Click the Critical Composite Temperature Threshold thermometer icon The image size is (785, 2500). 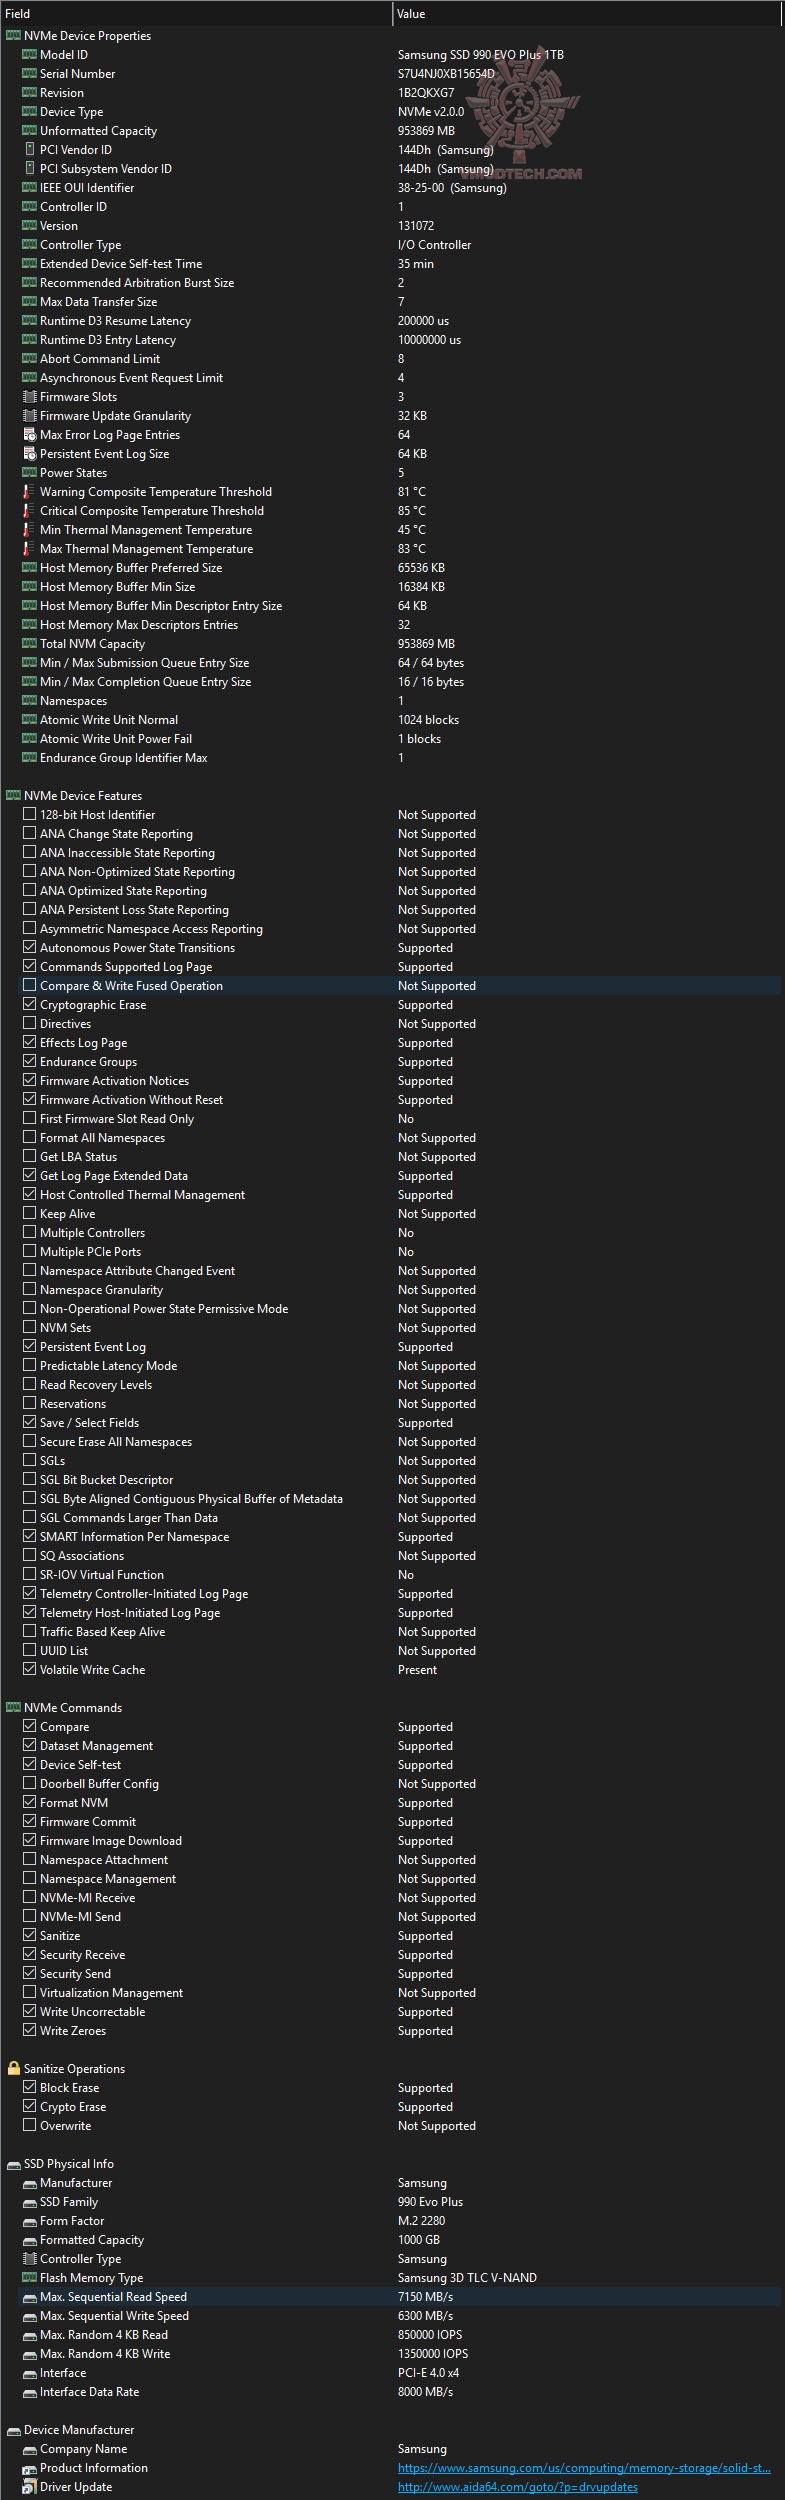pos(29,511)
